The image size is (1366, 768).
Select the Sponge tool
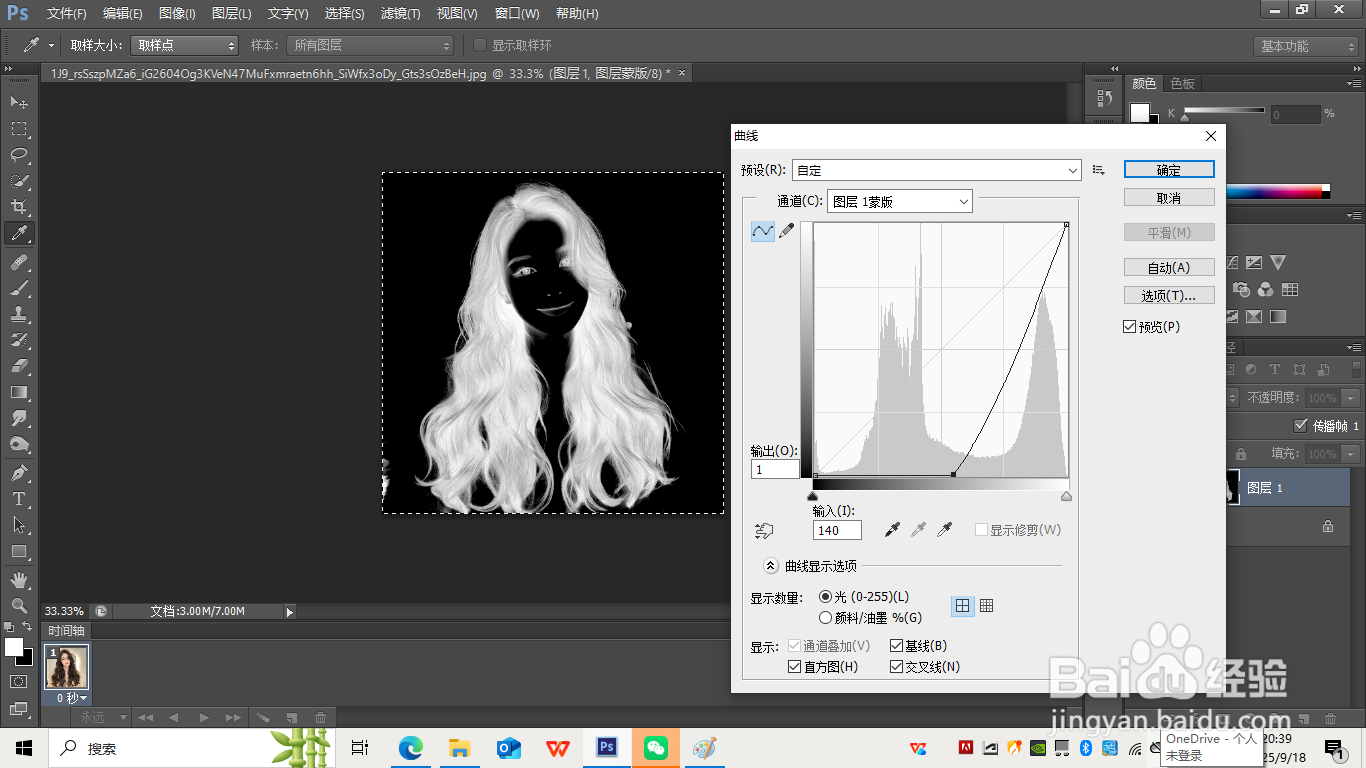pos(19,444)
